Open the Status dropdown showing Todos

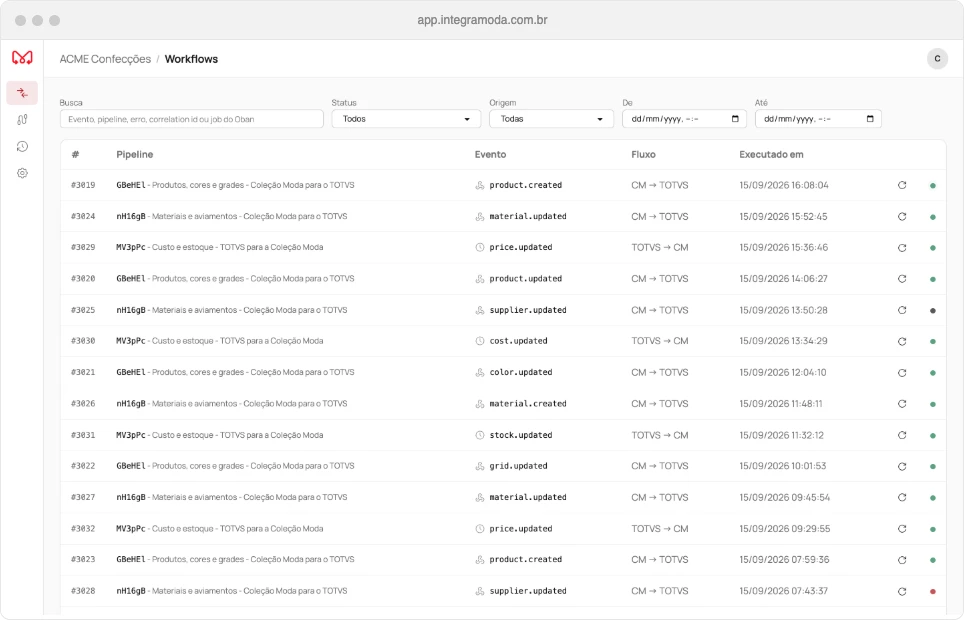[406, 119]
